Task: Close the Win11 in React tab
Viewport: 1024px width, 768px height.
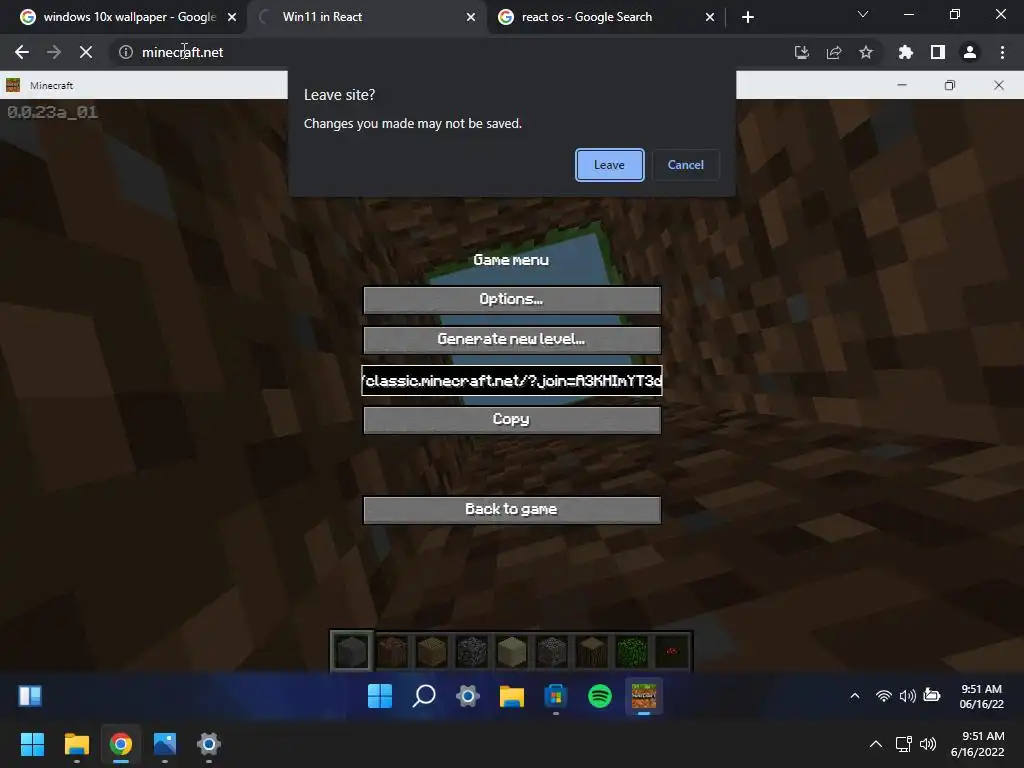Action: coord(471,17)
